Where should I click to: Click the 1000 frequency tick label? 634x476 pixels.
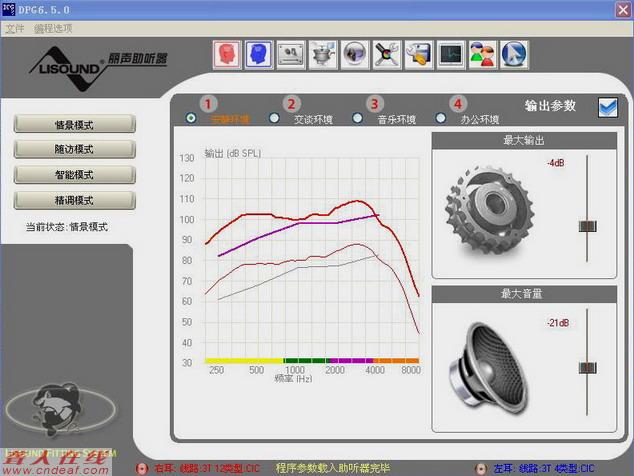tap(295, 370)
